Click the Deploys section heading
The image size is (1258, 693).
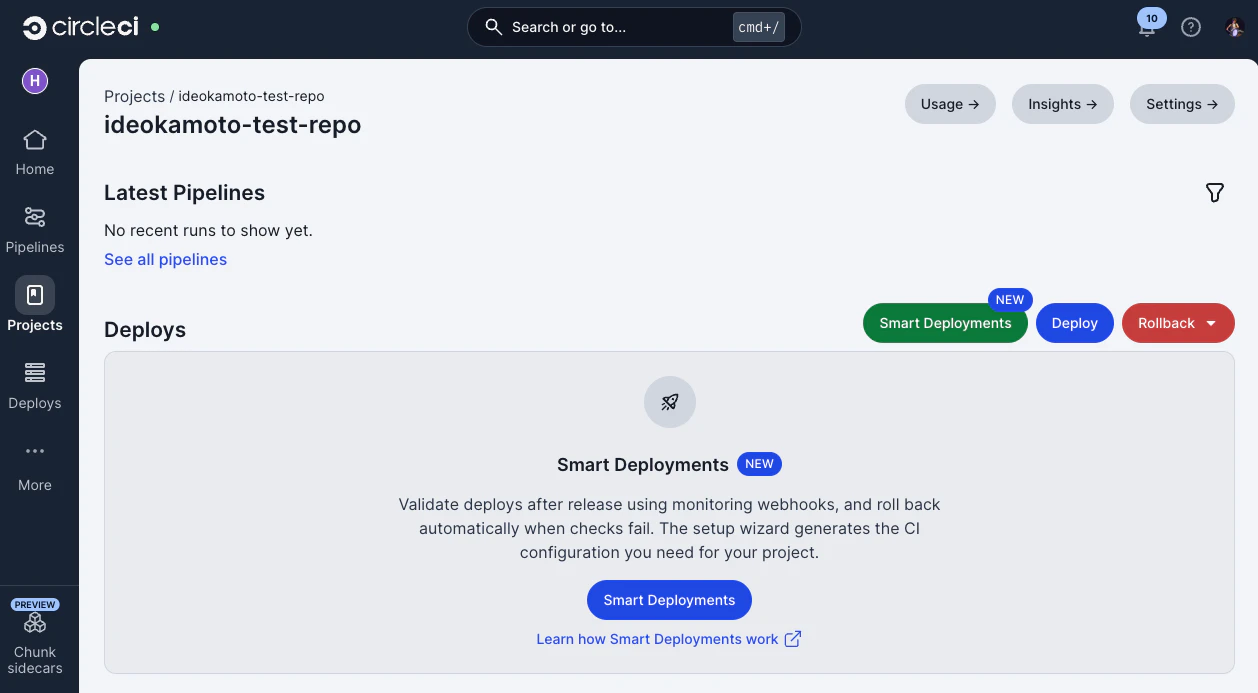click(145, 330)
